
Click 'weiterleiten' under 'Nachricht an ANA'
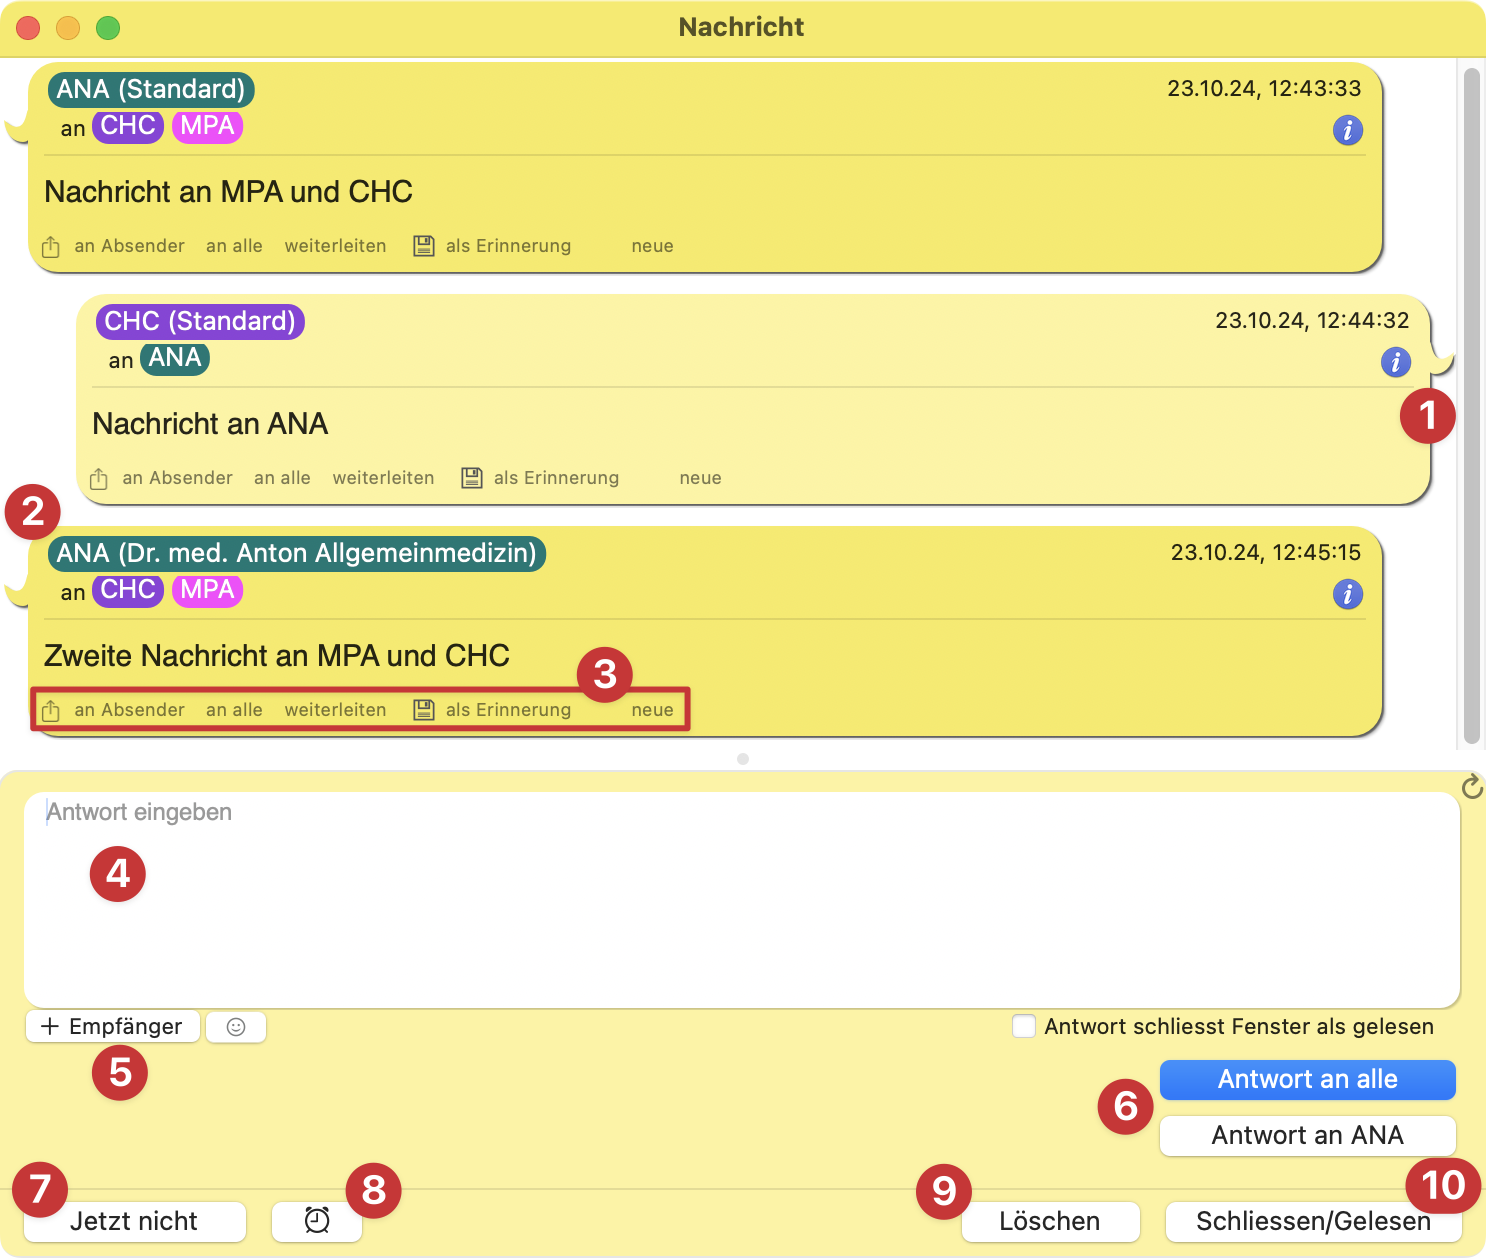pyautogui.click(x=384, y=478)
